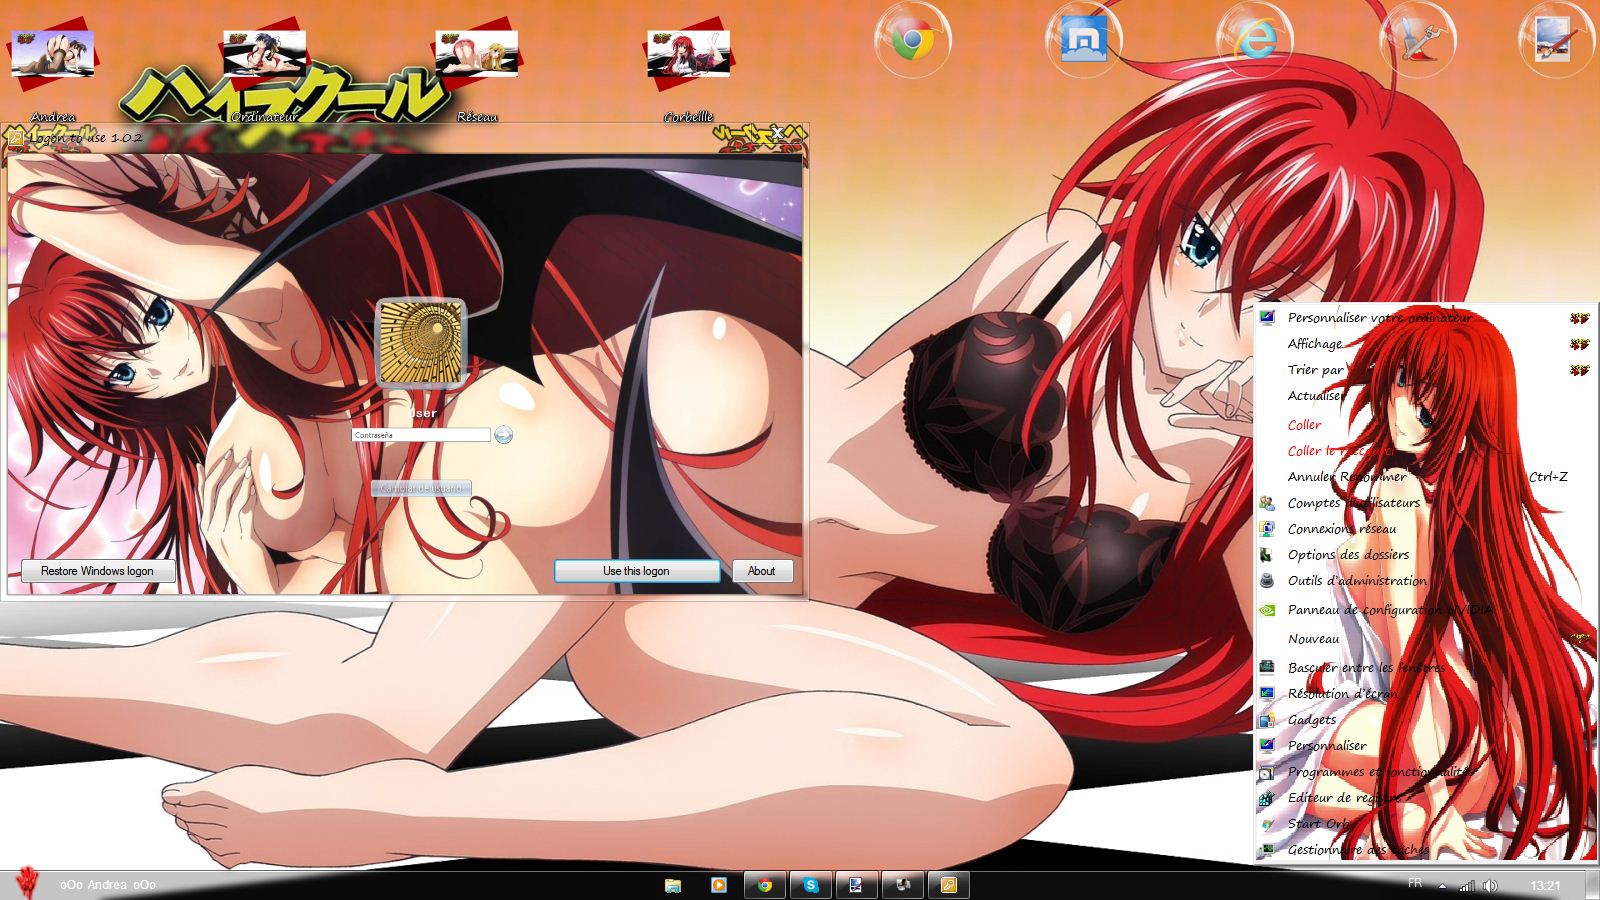
Task: Choose Annuler Renommer menu entry
Action: click(x=1425, y=477)
